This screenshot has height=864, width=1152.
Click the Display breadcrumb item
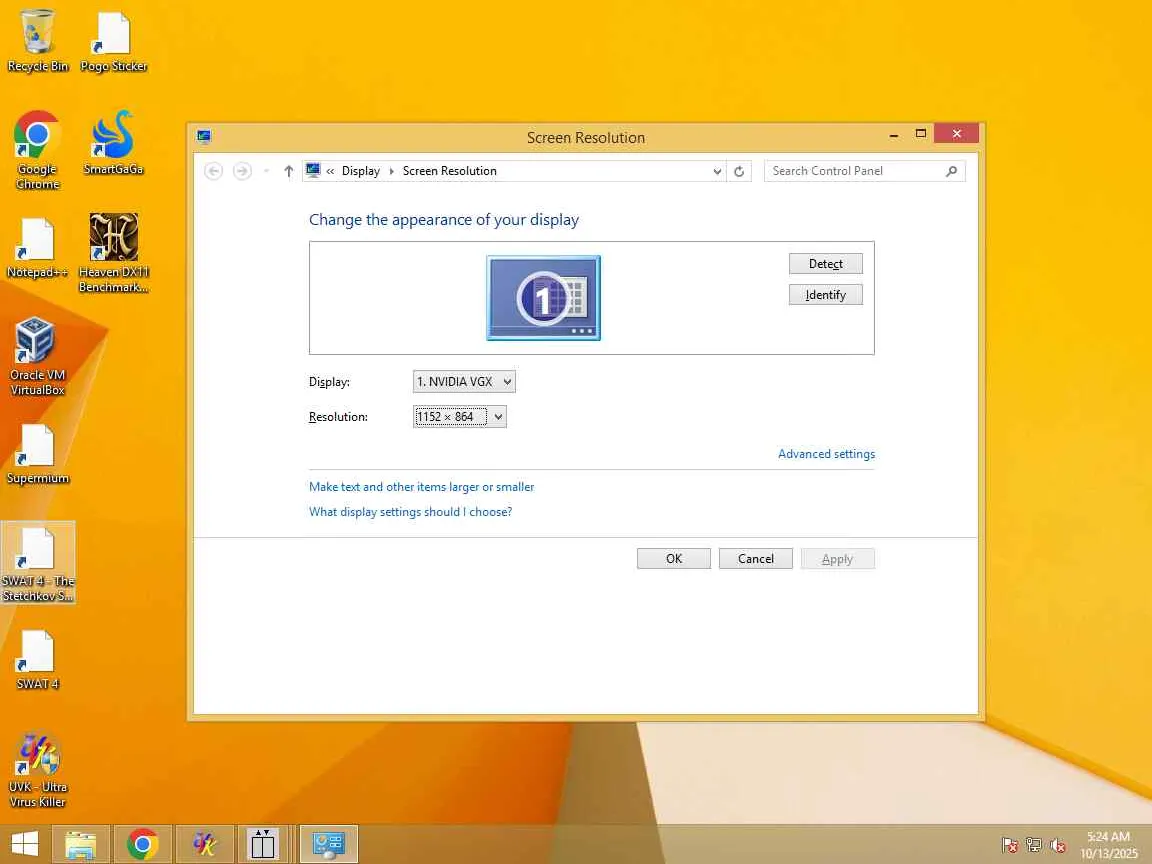click(x=361, y=170)
